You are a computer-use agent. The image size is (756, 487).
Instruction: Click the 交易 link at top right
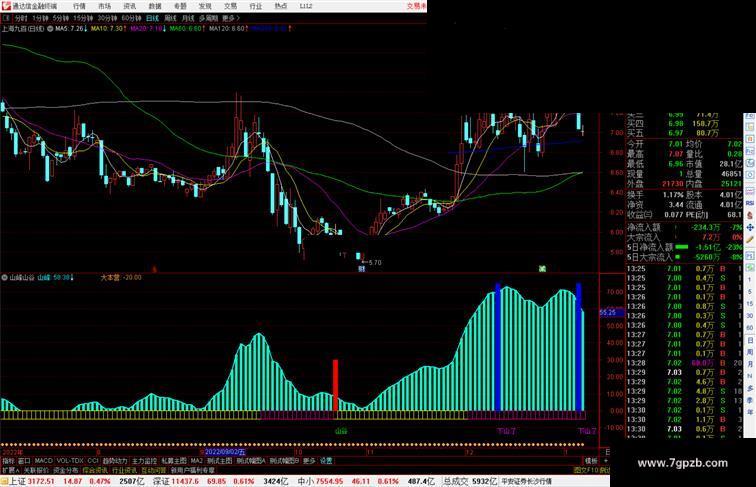[x=416, y=6]
